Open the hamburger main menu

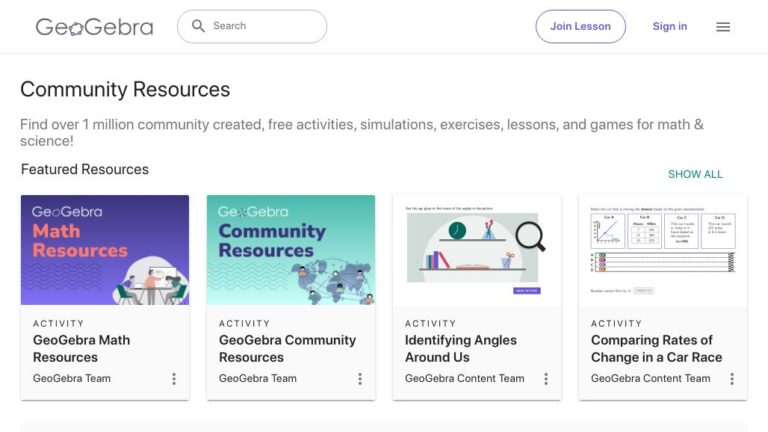pos(723,26)
